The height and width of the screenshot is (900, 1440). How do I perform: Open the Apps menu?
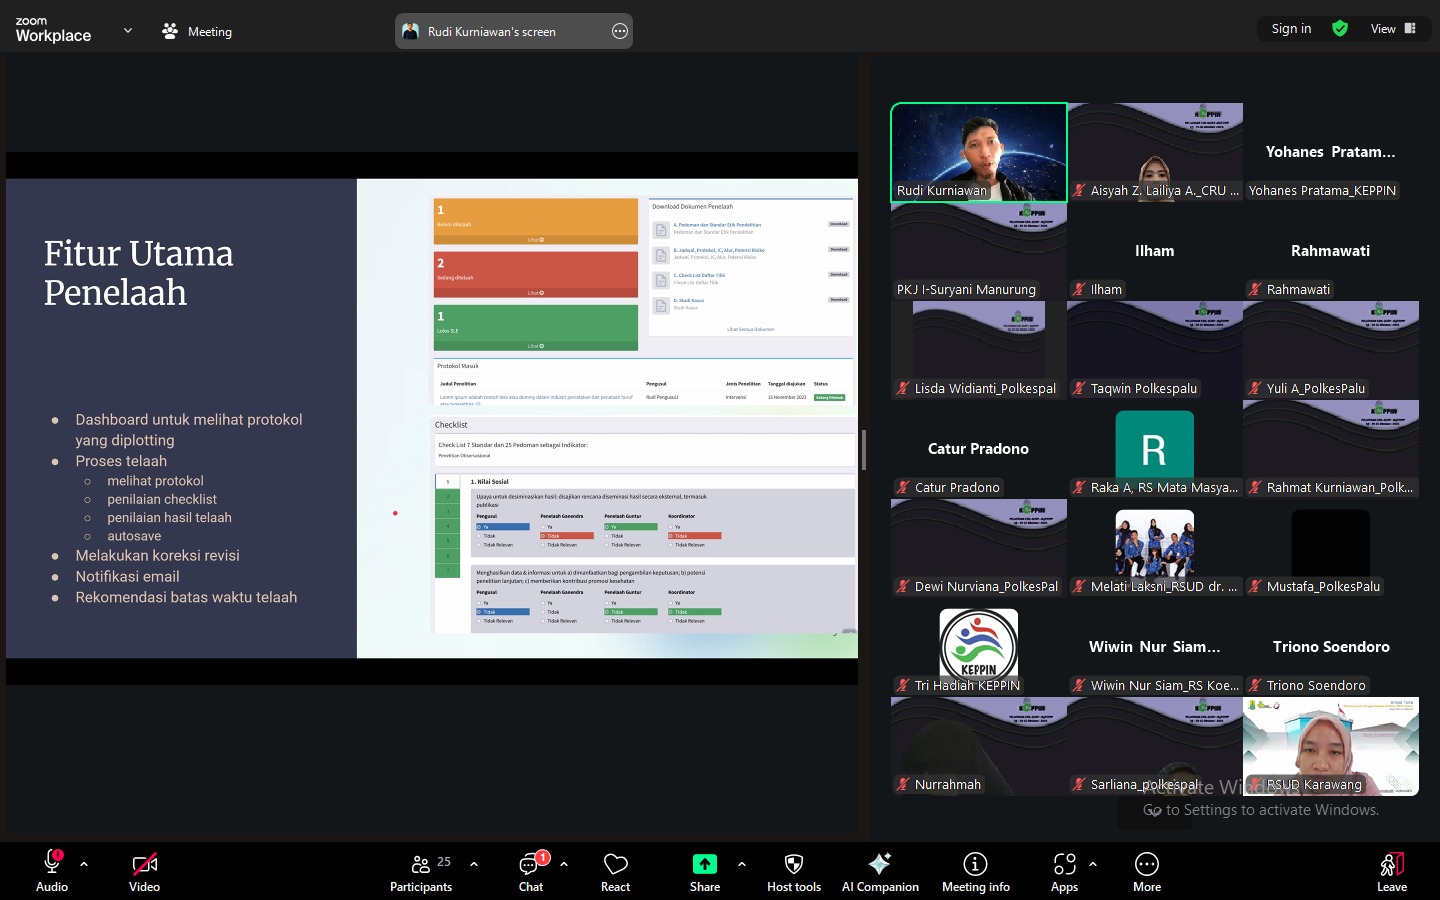pyautogui.click(x=1064, y=872)
